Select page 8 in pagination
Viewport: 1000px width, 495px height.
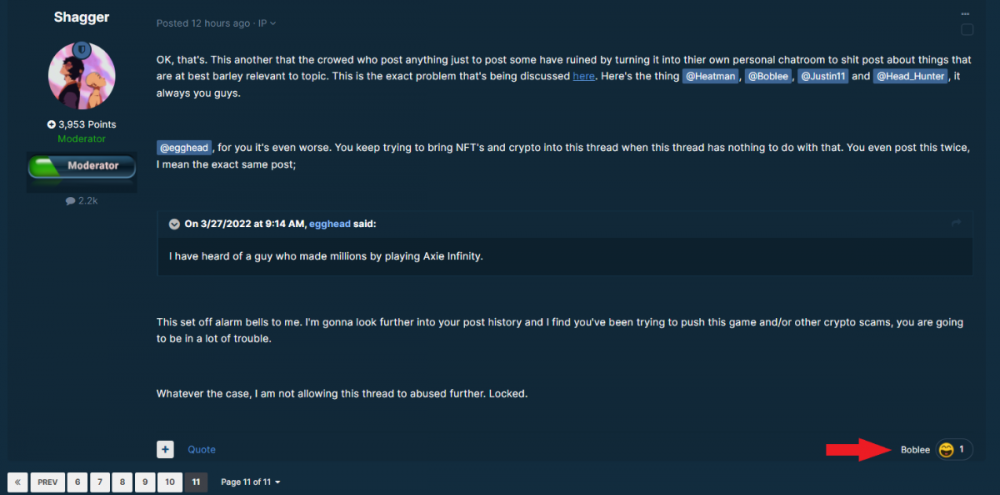tap(122, 482)
